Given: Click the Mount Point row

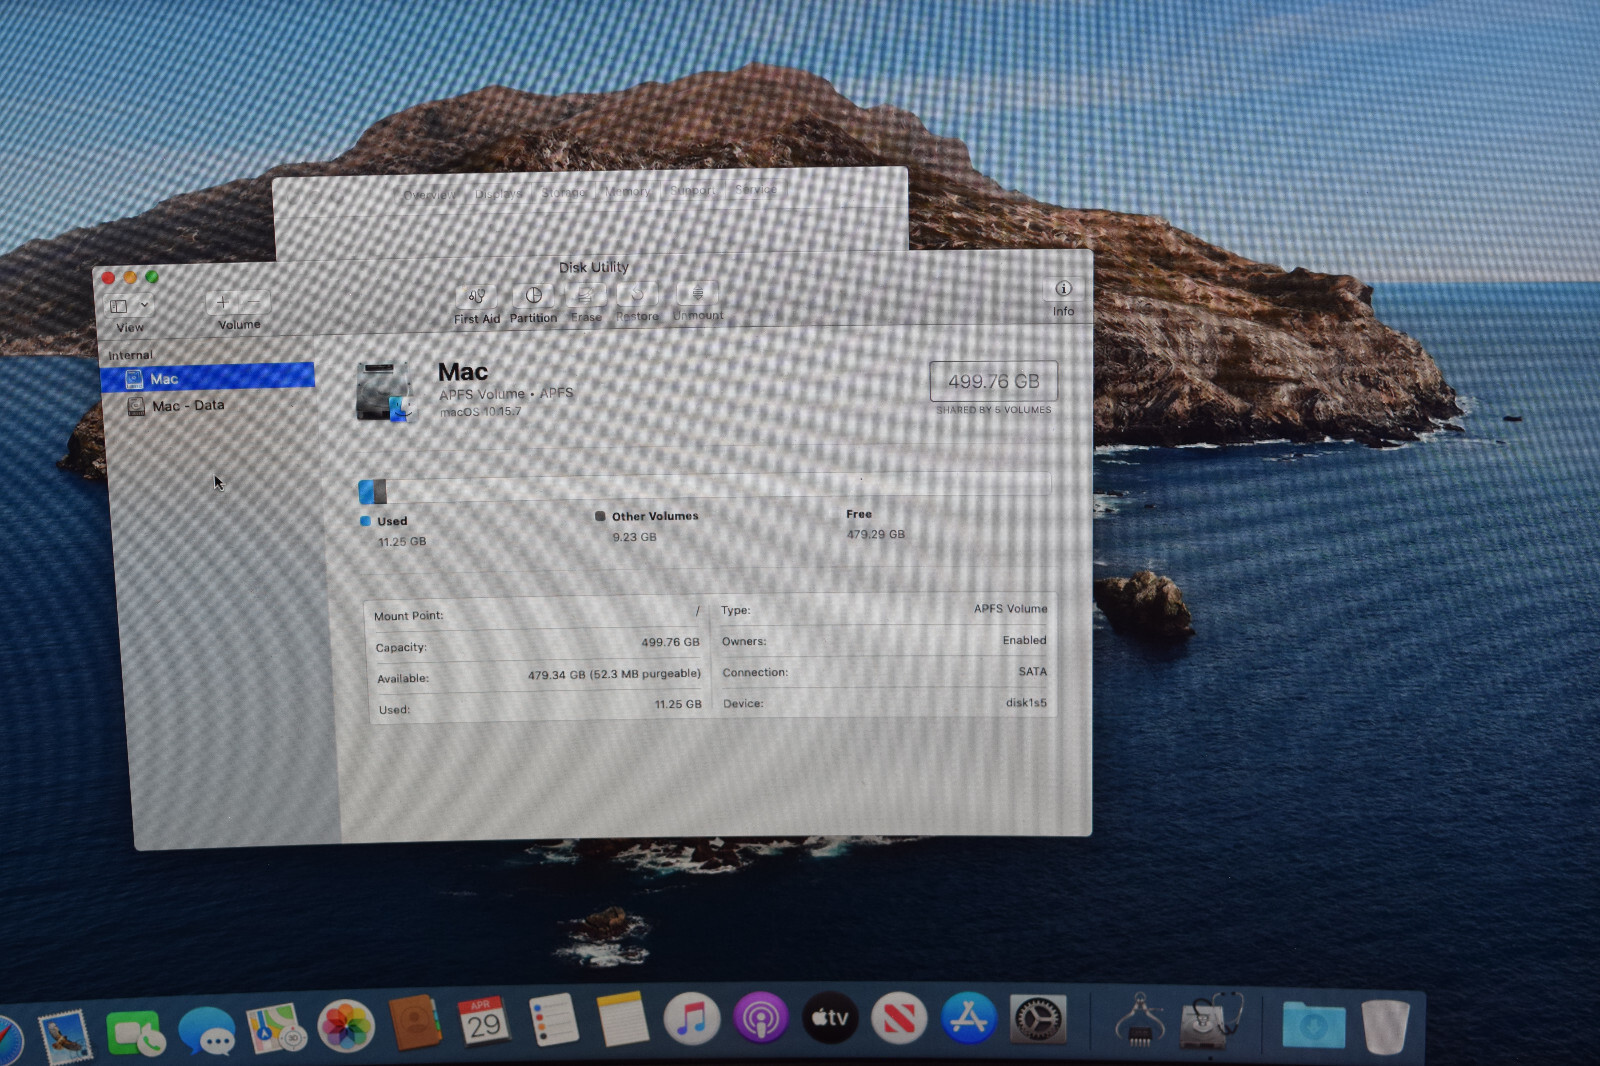Looking at the screenshot, I should [x=537, y=614].
